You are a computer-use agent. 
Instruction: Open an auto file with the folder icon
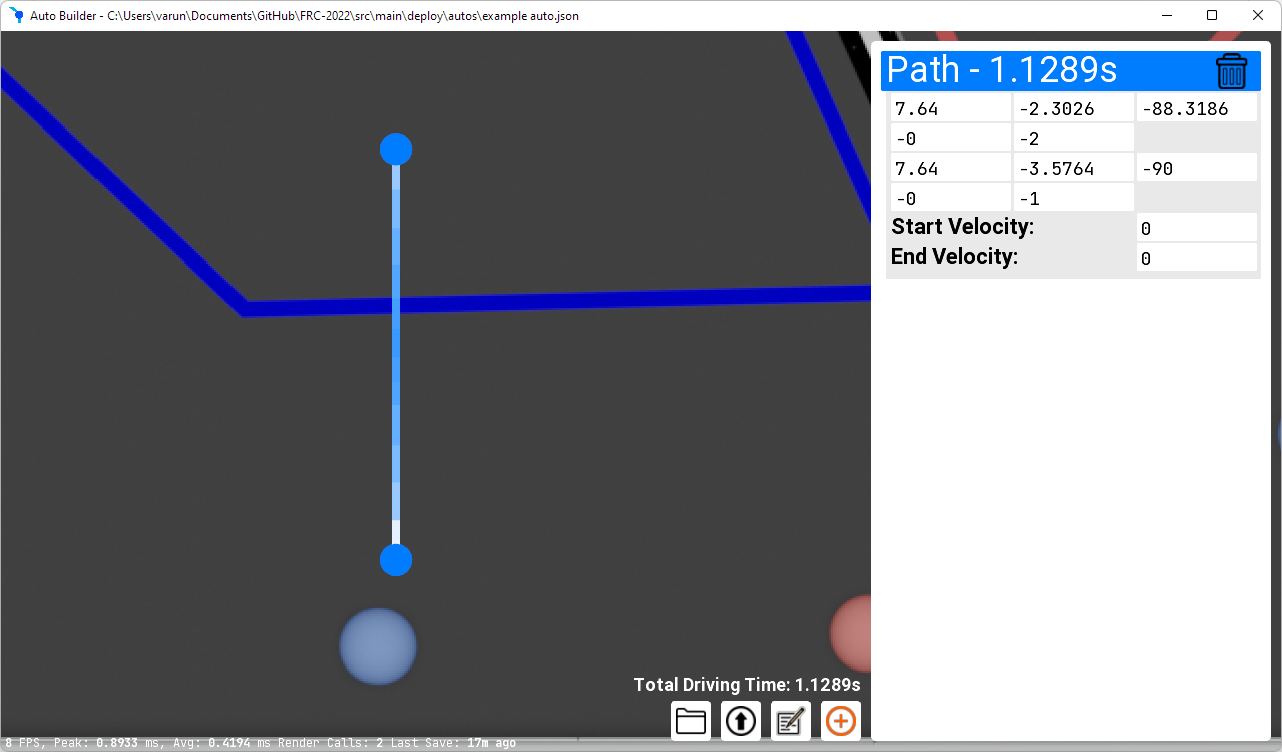[691, 721]
